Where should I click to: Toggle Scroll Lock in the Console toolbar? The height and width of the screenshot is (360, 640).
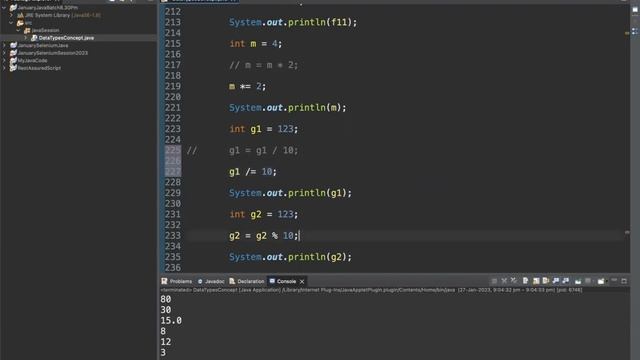point(536,281)
